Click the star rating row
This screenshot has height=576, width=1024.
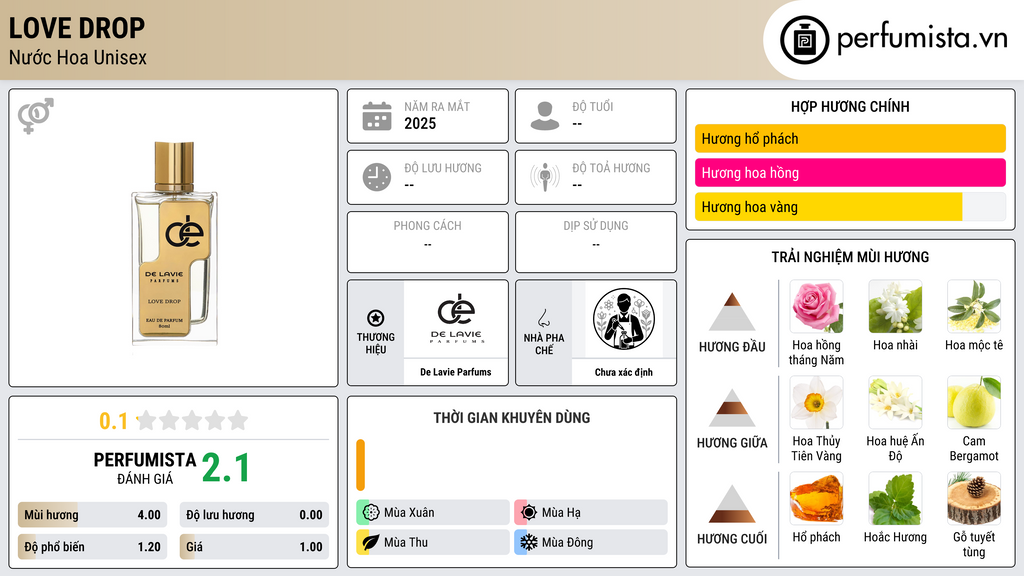192,421
